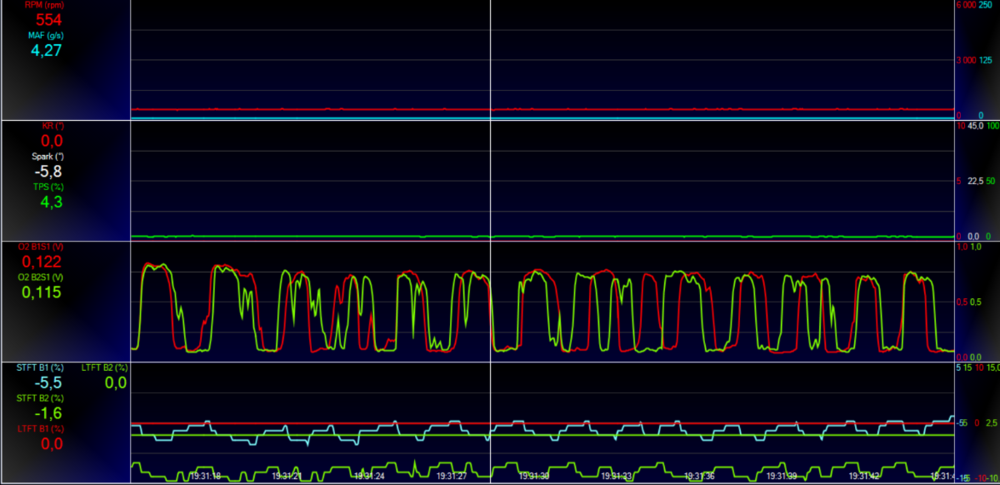Viewport: 1000px width, 485px height.
Task: Click the Spark advance value -5,8
Action: coord(46,172)
